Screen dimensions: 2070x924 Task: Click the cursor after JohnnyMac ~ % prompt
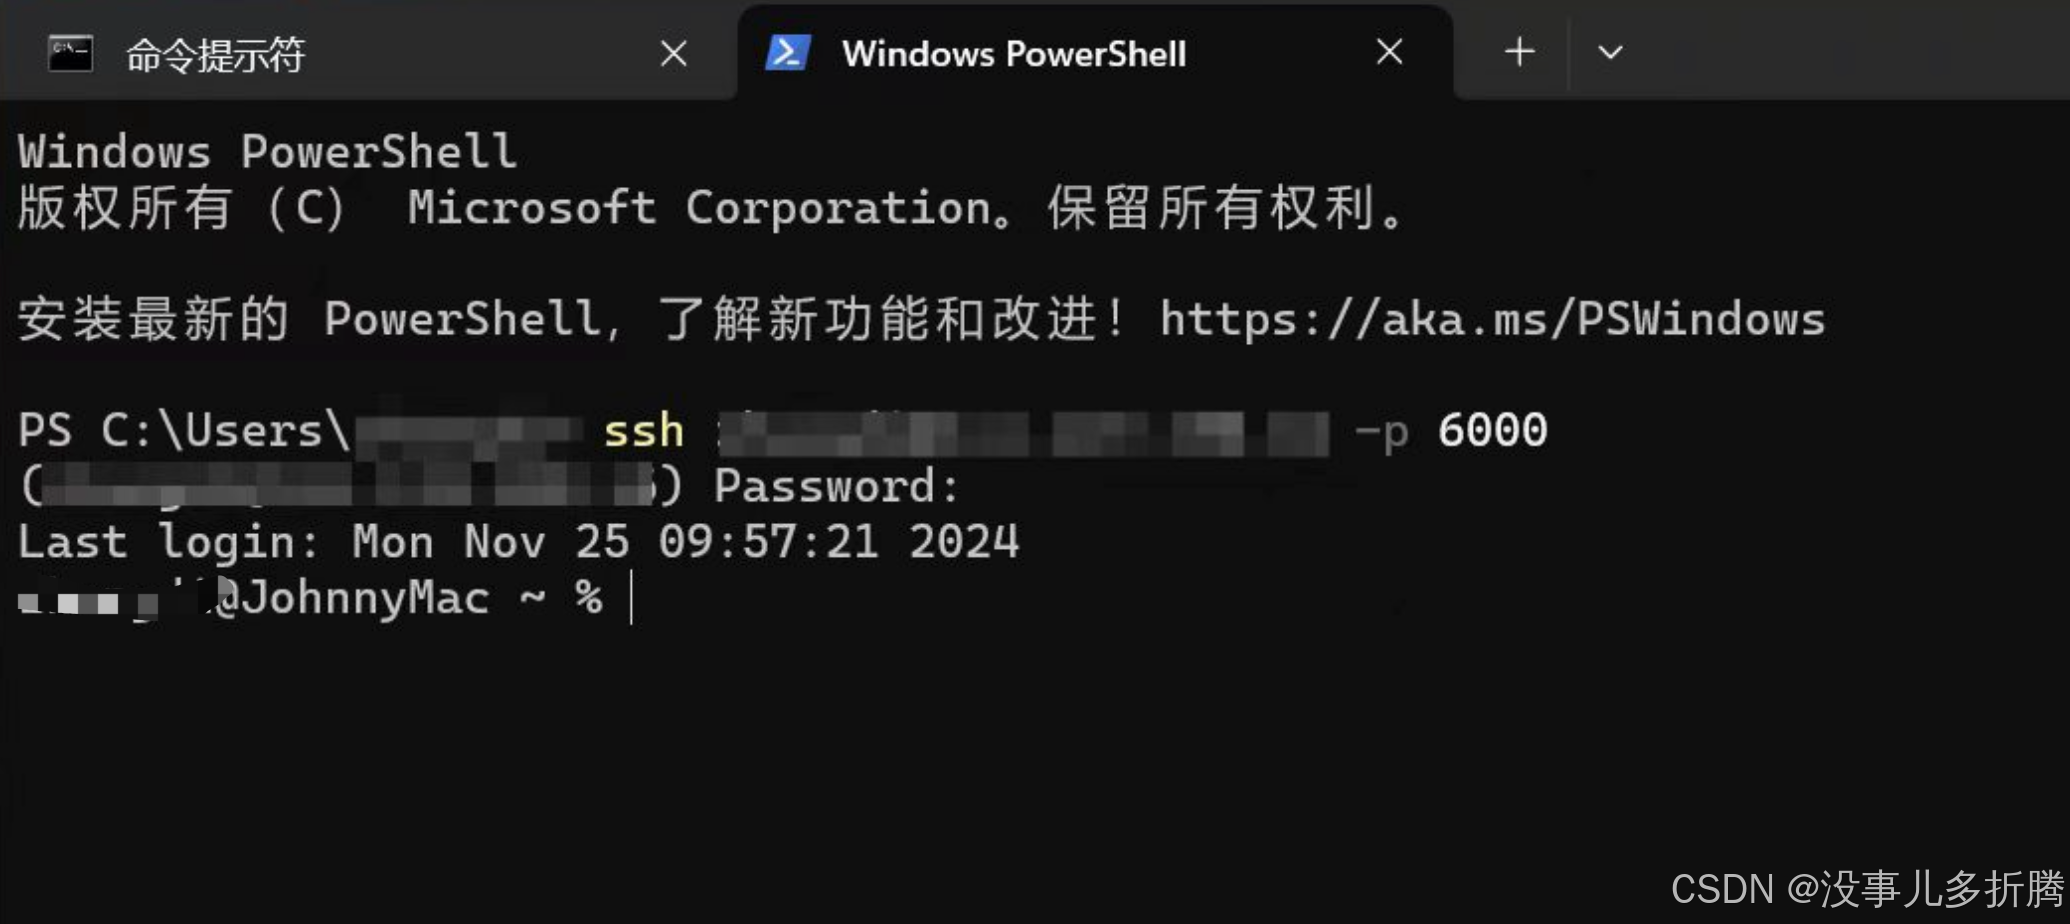[x=632, y=598]
